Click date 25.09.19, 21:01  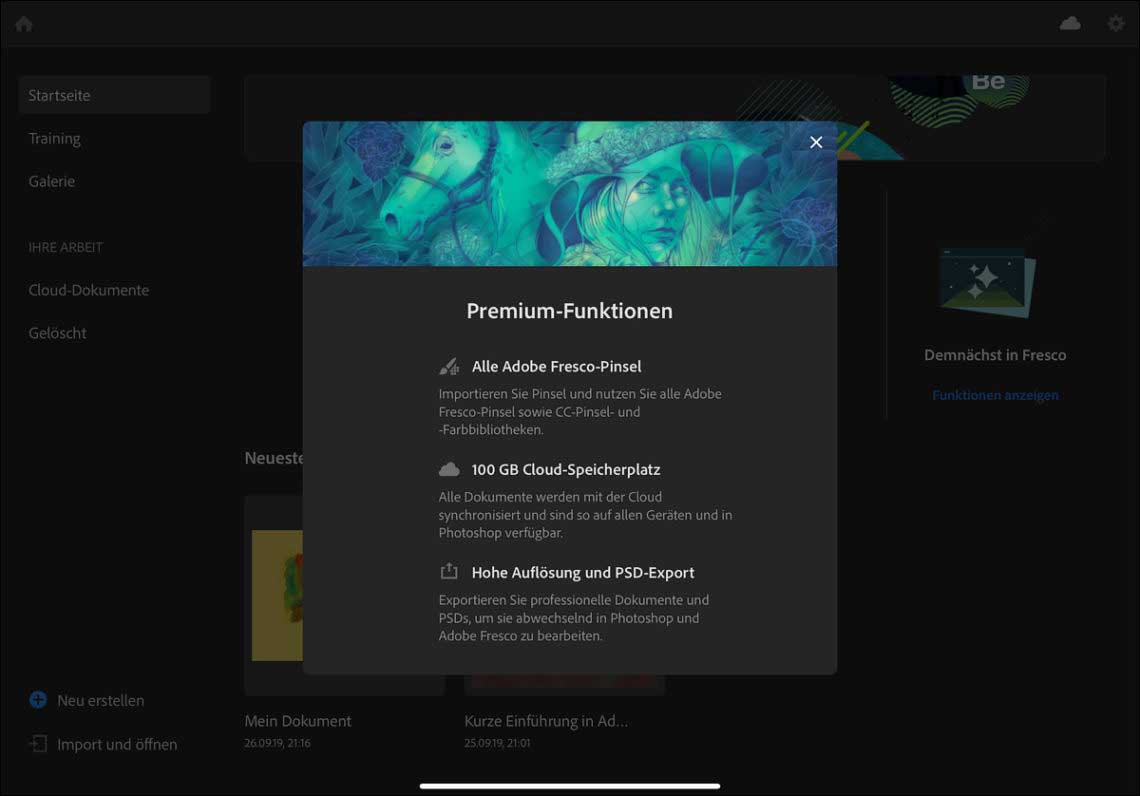[x=497, y=743]
